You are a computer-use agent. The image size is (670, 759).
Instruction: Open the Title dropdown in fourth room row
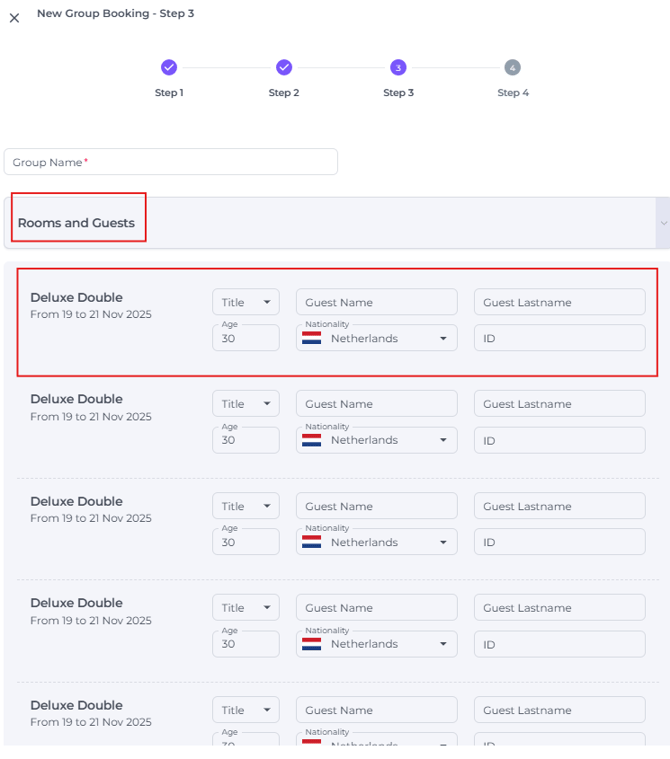(246, 608)
